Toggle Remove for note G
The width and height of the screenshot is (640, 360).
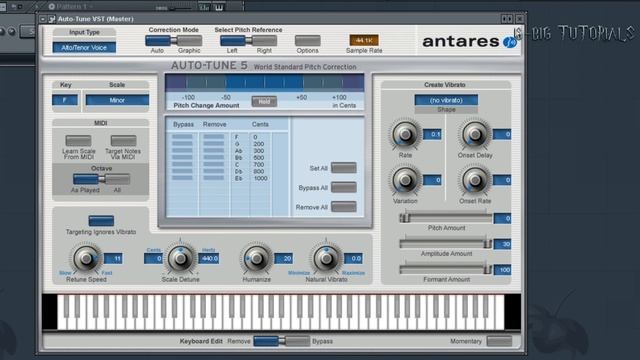tap(213, 144)
